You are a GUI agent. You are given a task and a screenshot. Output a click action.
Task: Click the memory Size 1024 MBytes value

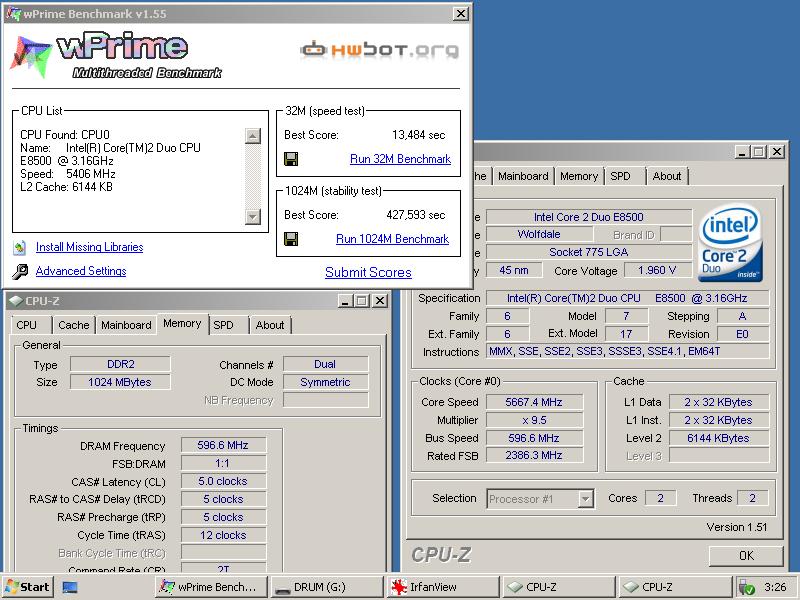point(120,382)
